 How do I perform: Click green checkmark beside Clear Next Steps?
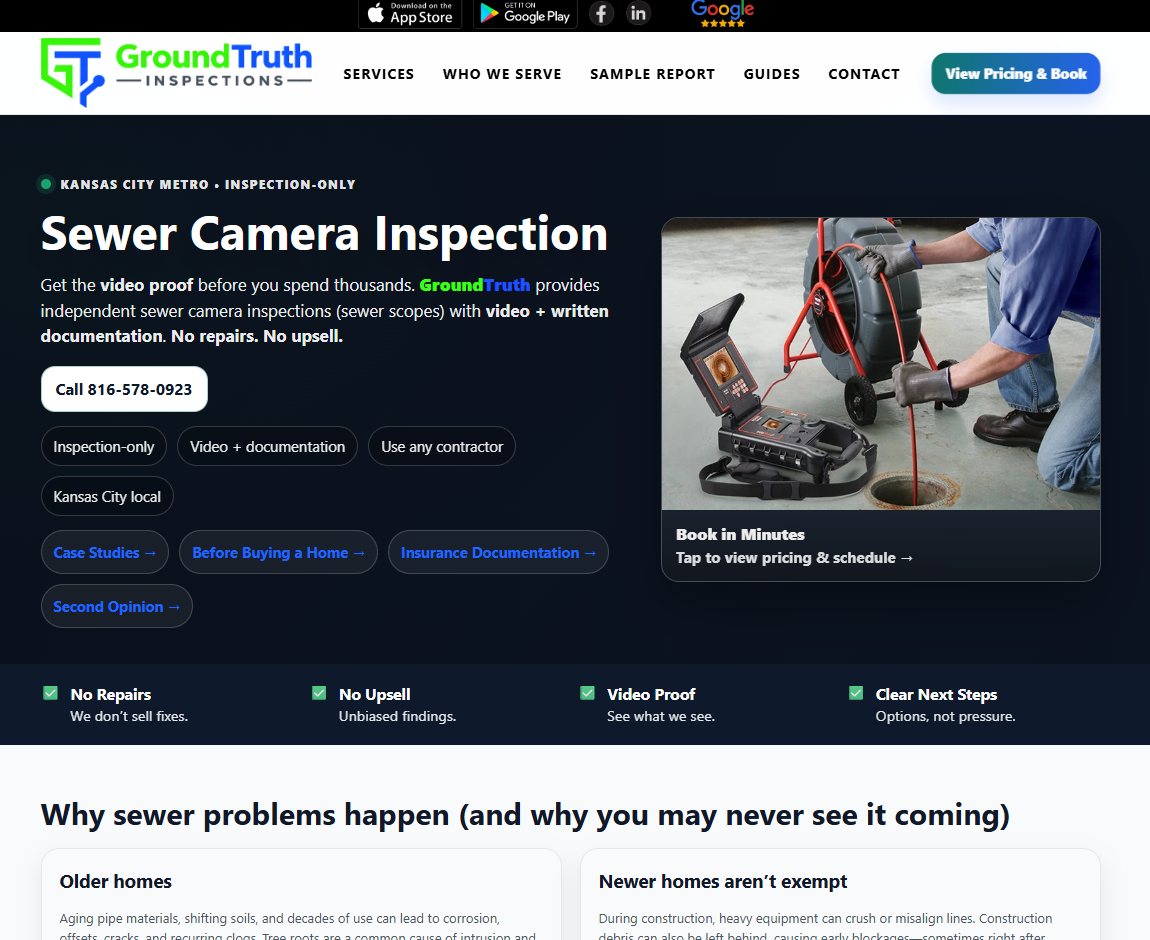(x=856, y=693)
